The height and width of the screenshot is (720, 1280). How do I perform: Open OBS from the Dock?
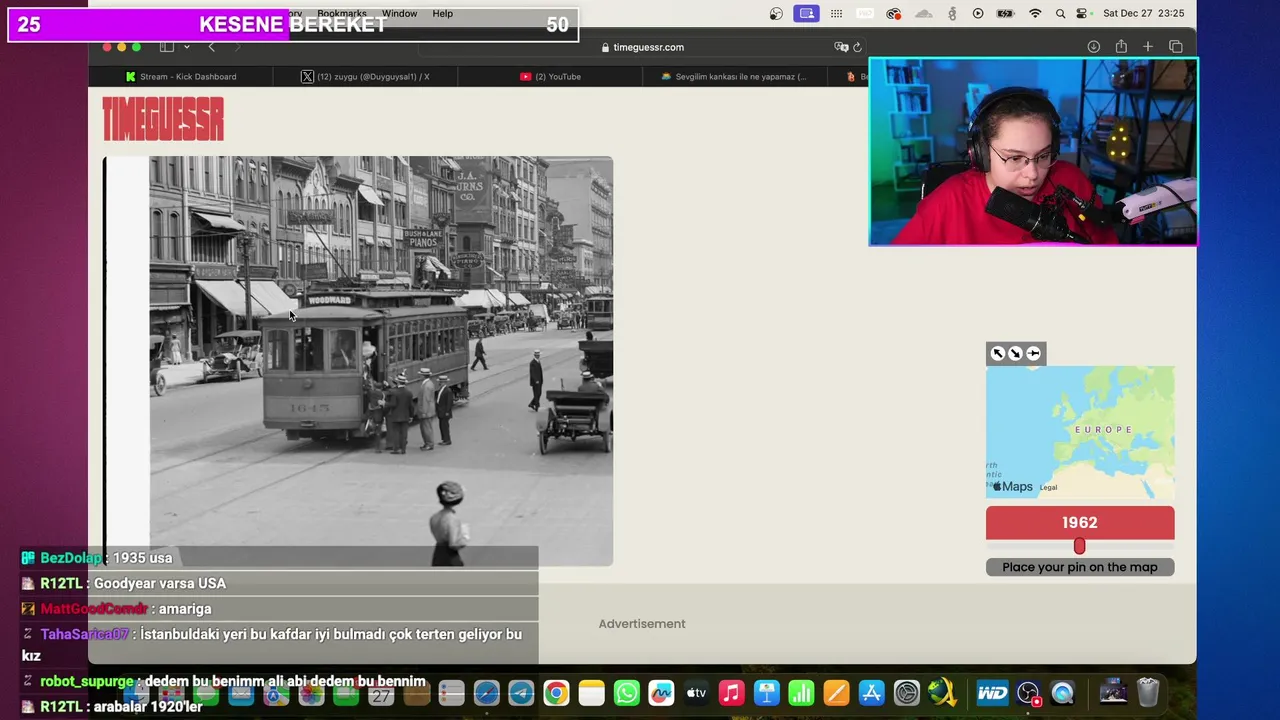[1028, 692]
